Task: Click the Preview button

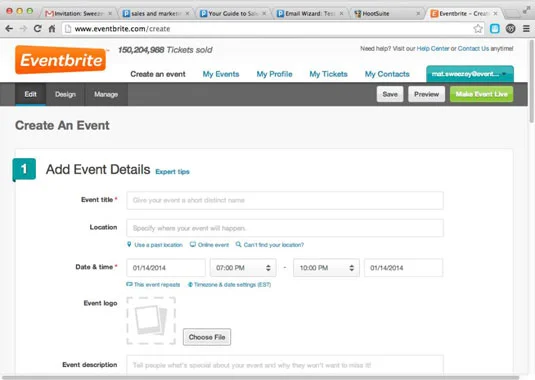Action: [426, 94]
